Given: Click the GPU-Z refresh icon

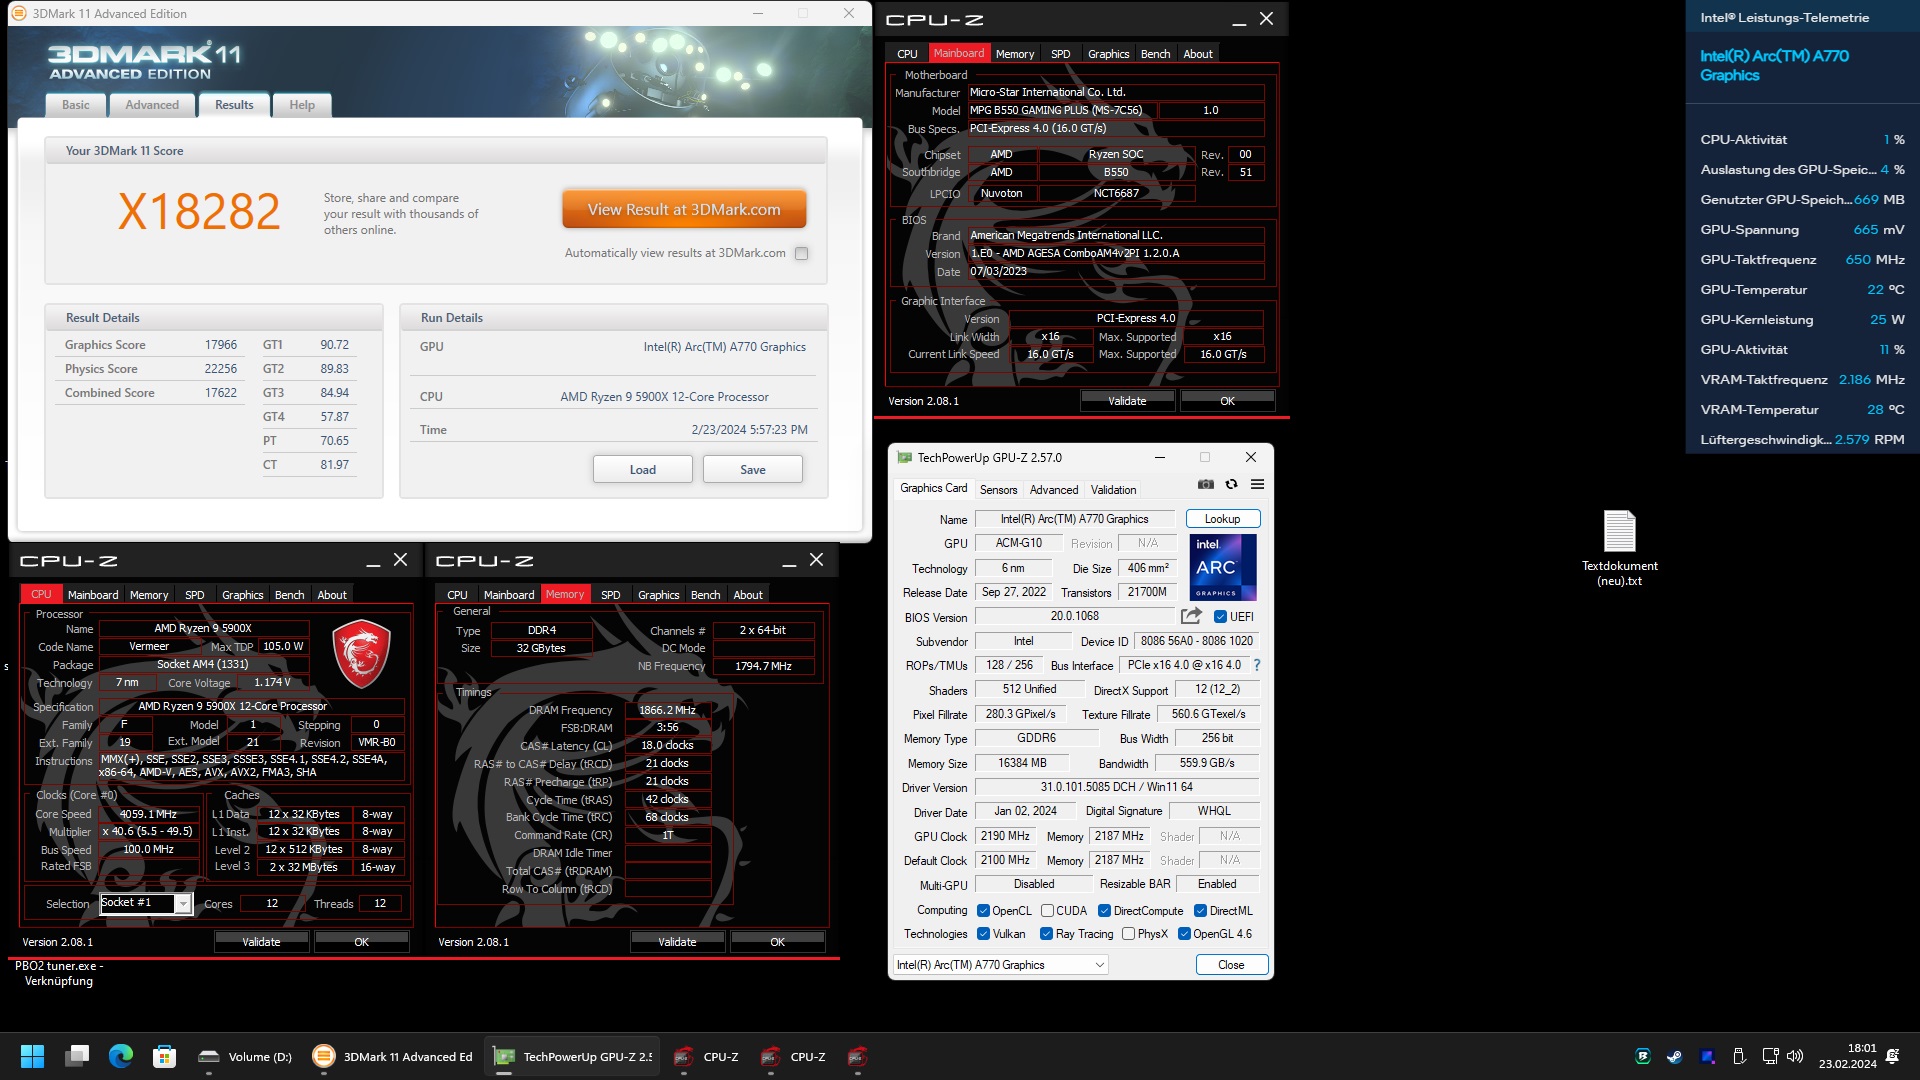Looking at the screenshot, I should click(x=1232, y=484).
